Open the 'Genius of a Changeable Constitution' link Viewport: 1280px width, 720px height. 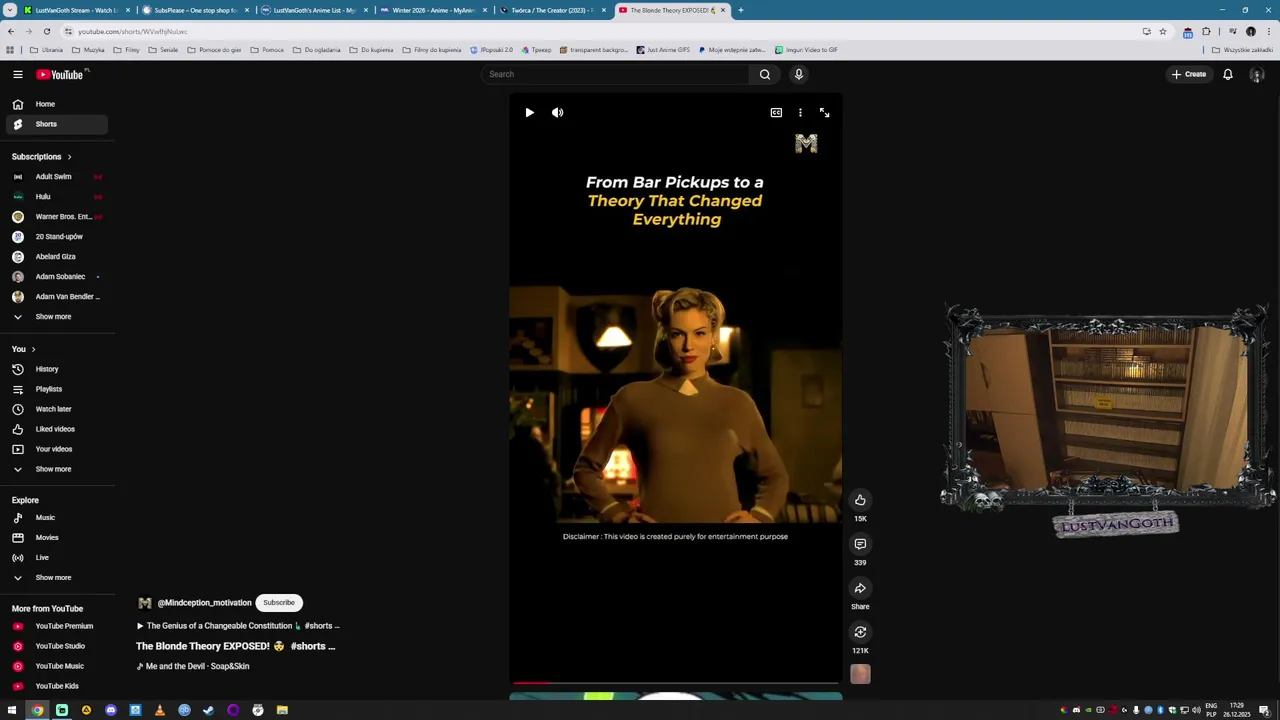(x=238, y=626)
